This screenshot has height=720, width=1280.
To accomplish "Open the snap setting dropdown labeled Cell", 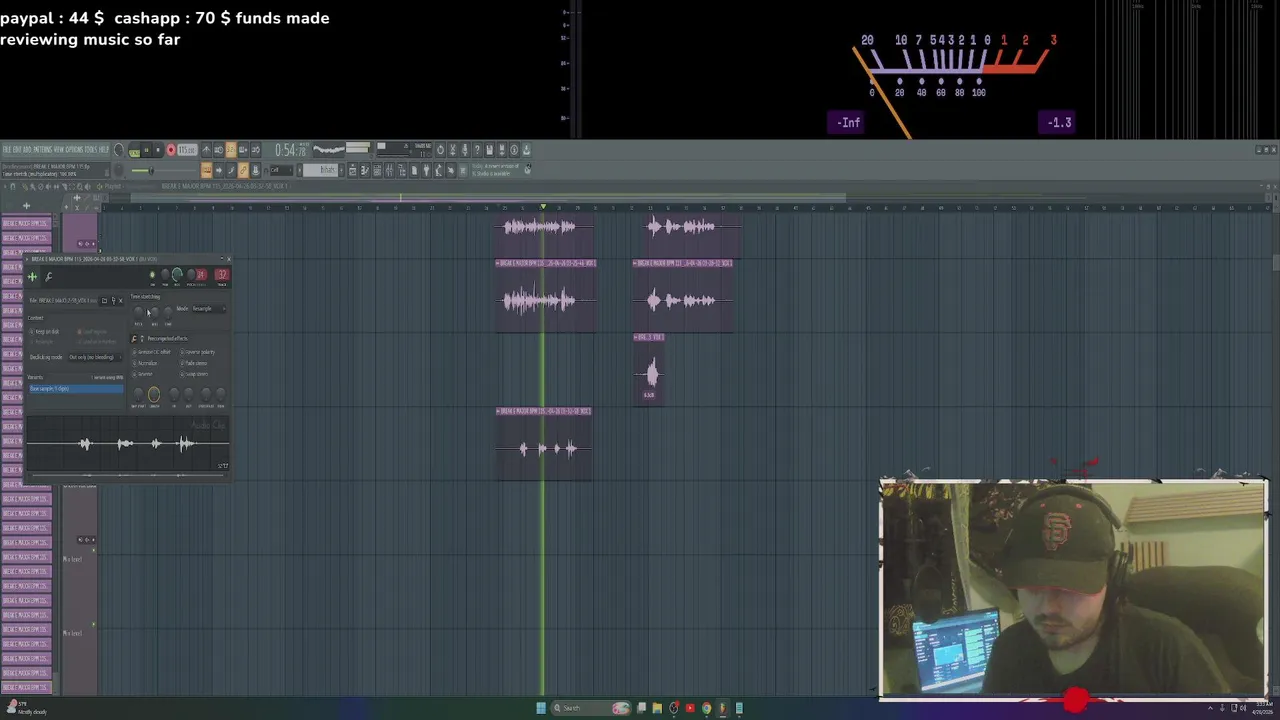I will pos(281,170).
